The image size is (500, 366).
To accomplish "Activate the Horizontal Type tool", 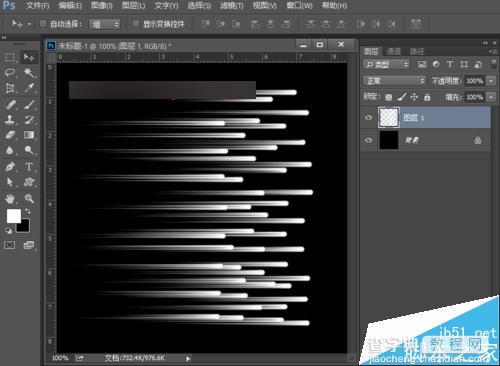I will (x=29, y=166).
